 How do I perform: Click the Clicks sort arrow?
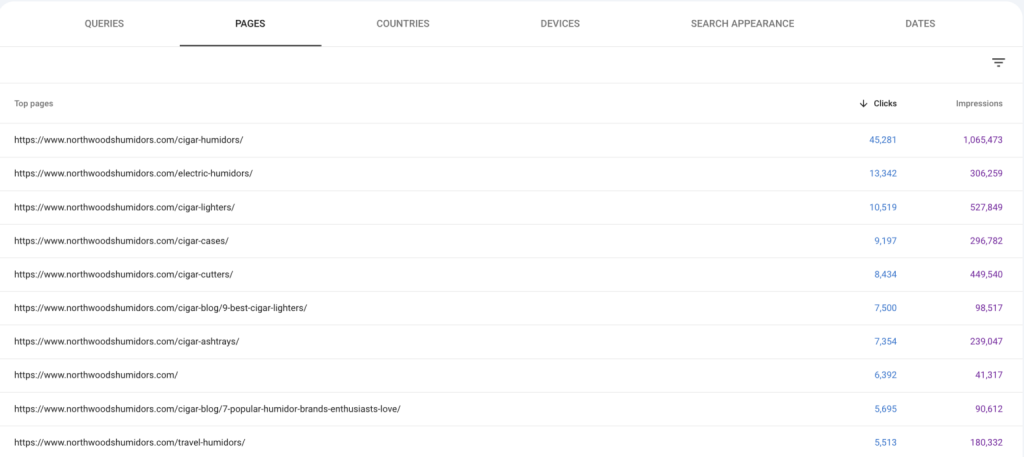(863, 103)
